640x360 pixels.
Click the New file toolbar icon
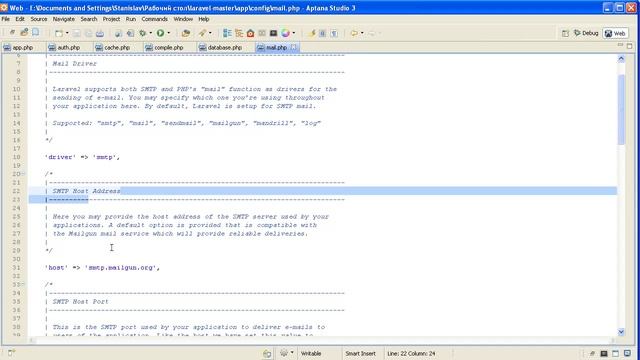(x=59, y=33)
